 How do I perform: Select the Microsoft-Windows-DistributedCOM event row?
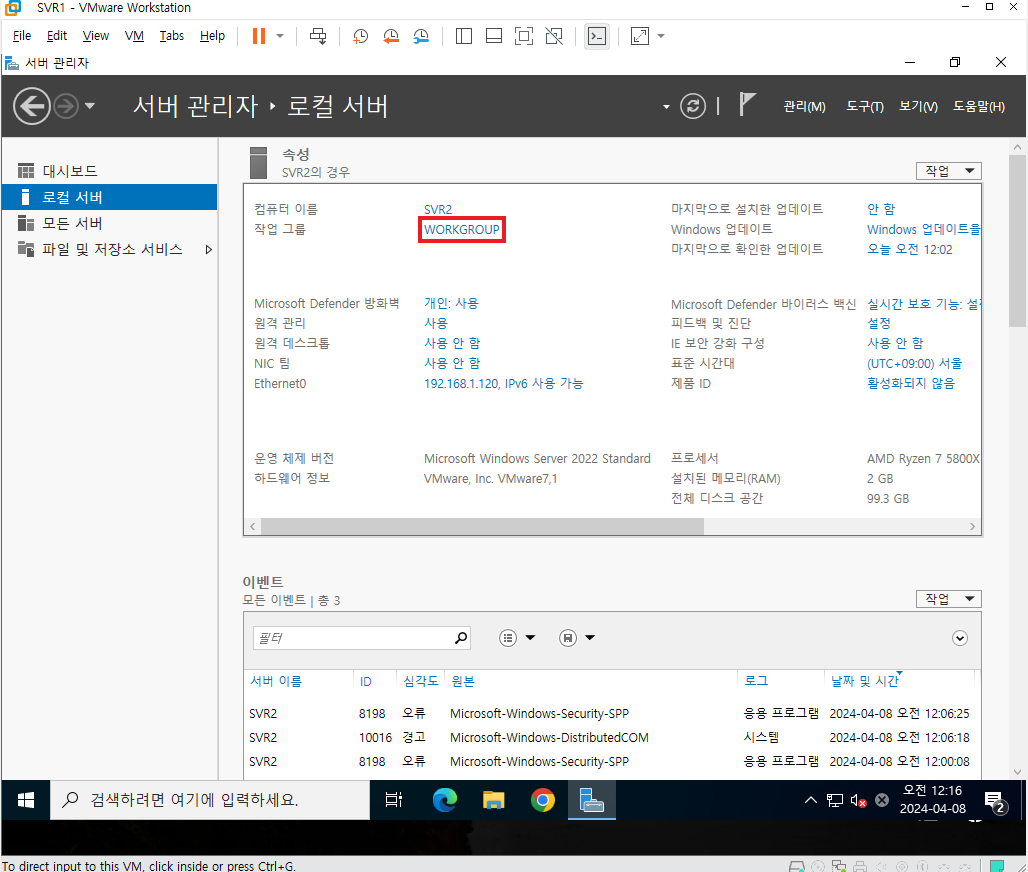(611, 738)
